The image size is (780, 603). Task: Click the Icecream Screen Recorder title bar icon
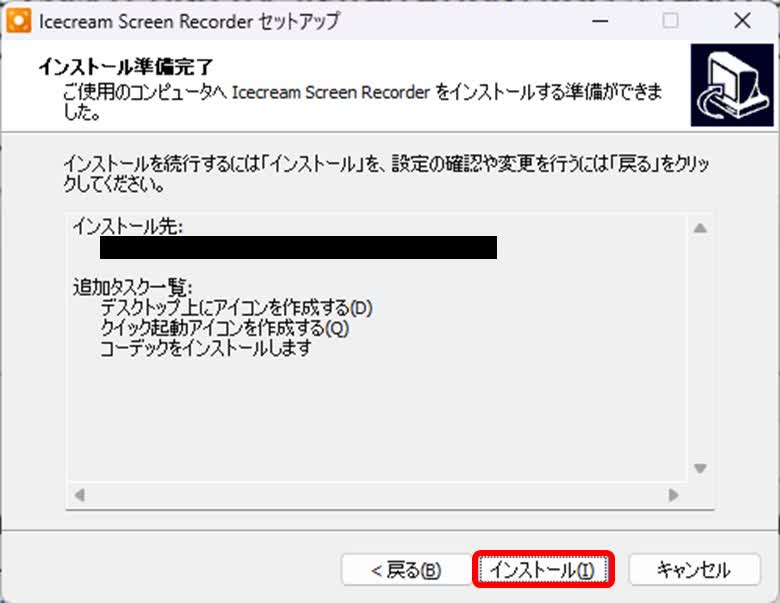click(x=18, y=21)
